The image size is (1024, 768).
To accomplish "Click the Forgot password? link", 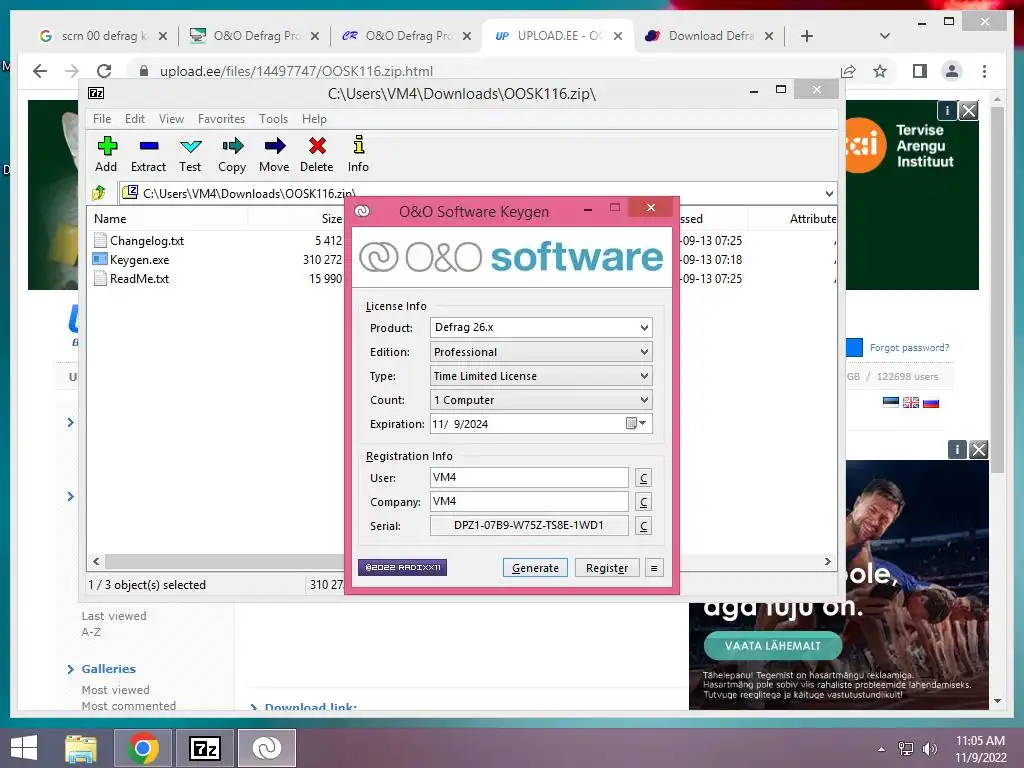I will click(909, 347).
